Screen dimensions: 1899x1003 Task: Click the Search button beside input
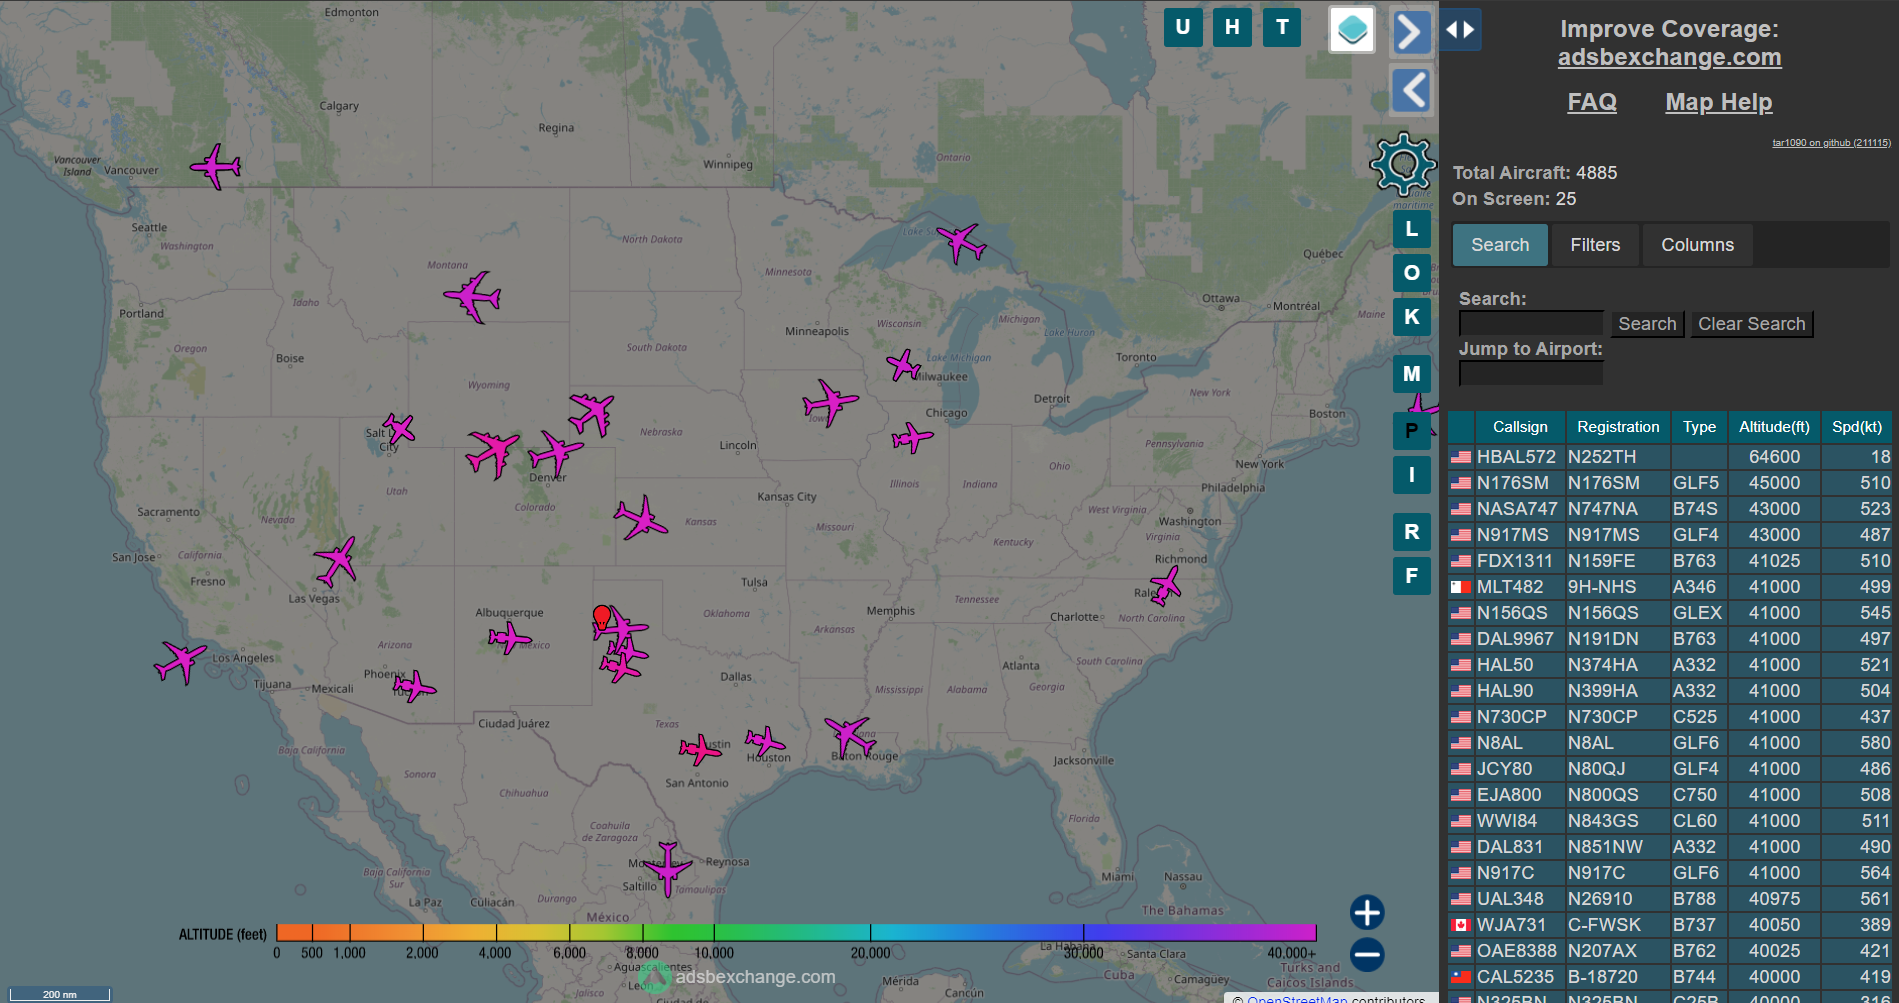click(x=1646, y=324)
